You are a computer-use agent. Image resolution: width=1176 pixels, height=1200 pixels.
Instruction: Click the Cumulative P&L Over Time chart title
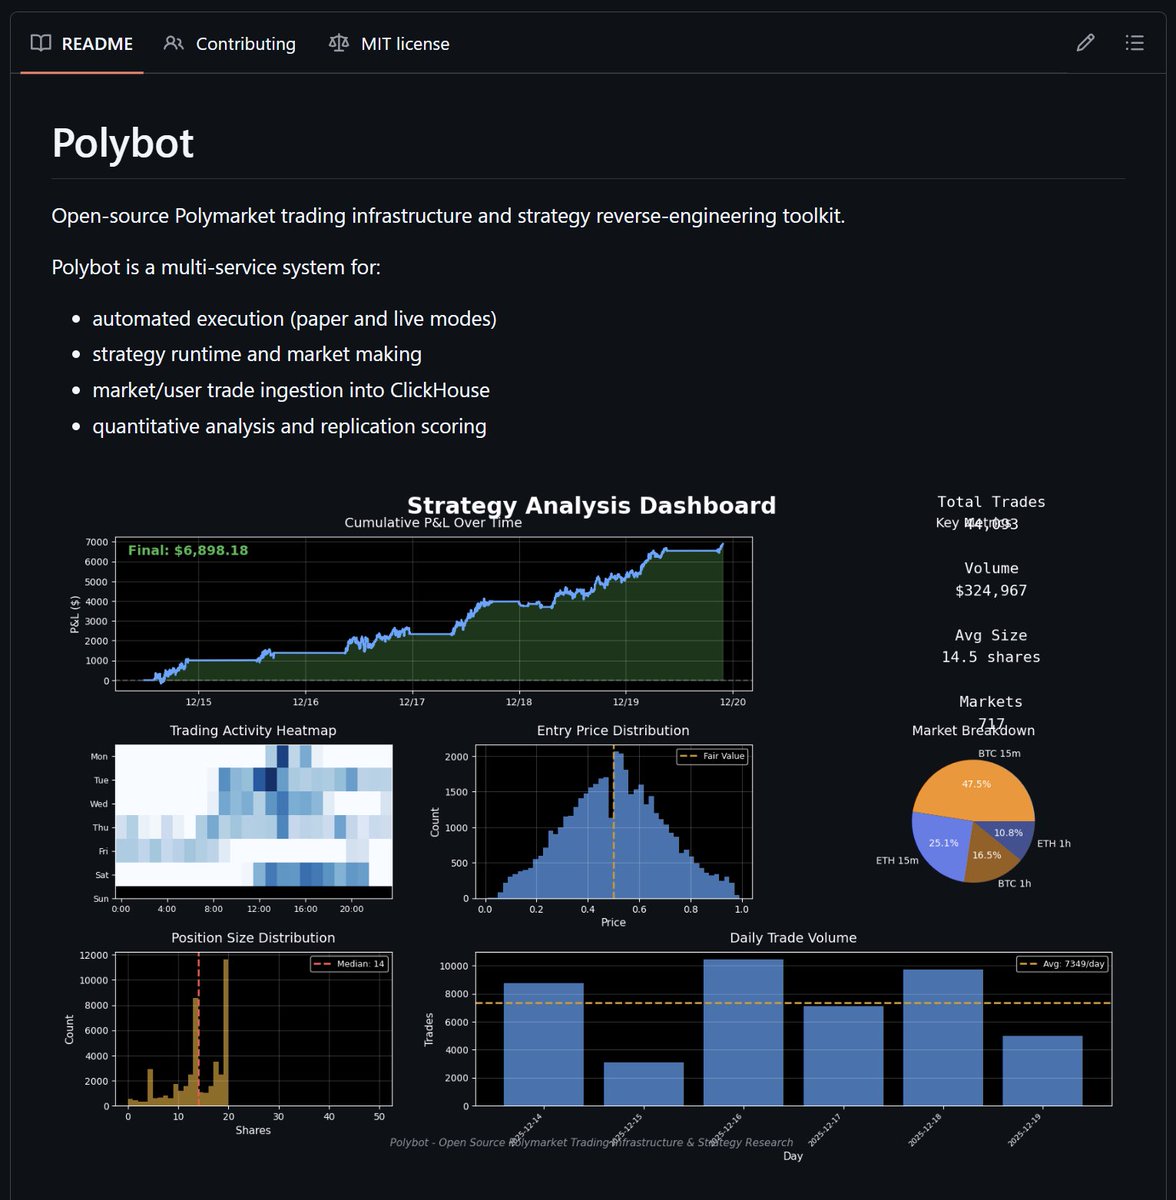point(433,523)
